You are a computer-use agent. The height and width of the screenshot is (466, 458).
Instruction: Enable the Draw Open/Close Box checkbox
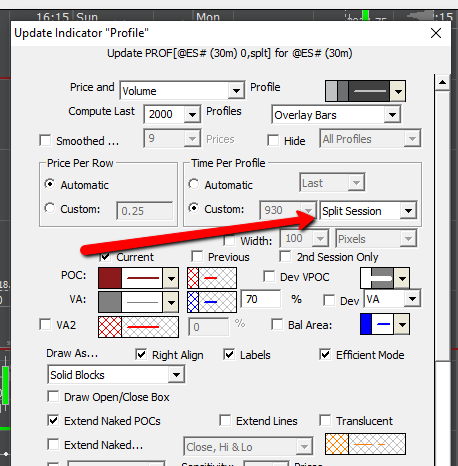(53, 397)
